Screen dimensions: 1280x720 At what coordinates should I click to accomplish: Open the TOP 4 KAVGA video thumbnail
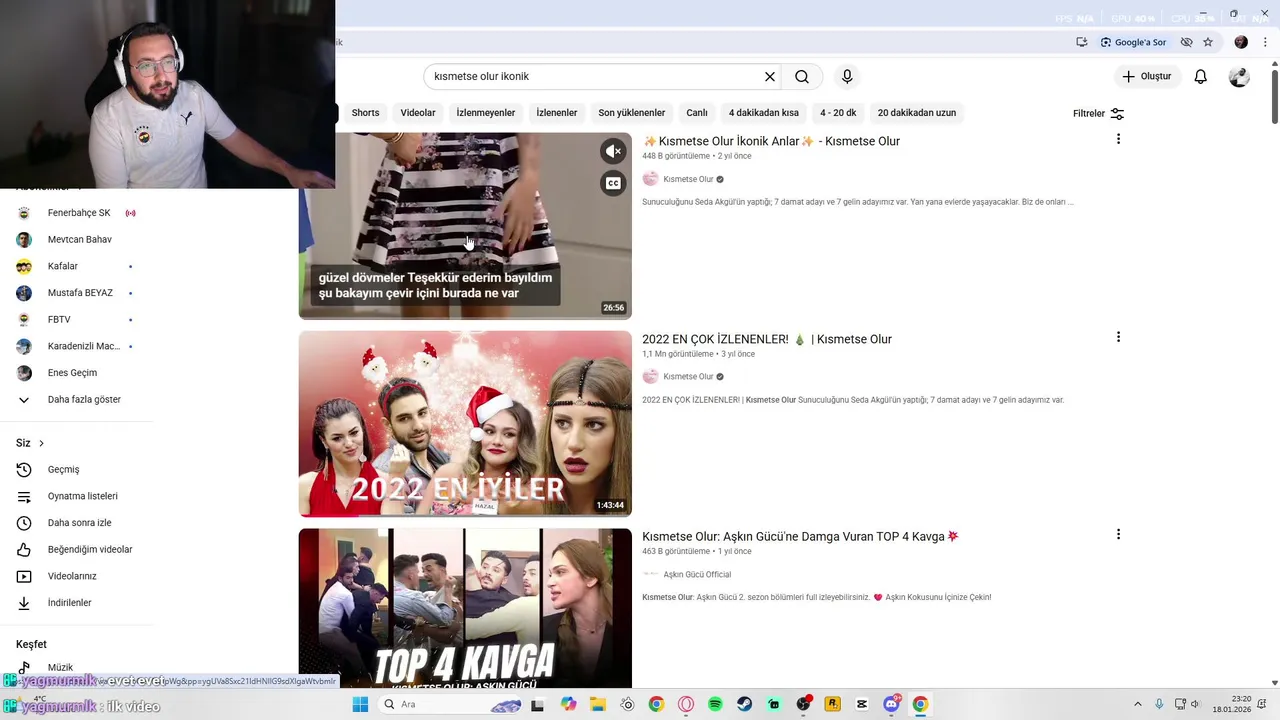coord(465,608)
